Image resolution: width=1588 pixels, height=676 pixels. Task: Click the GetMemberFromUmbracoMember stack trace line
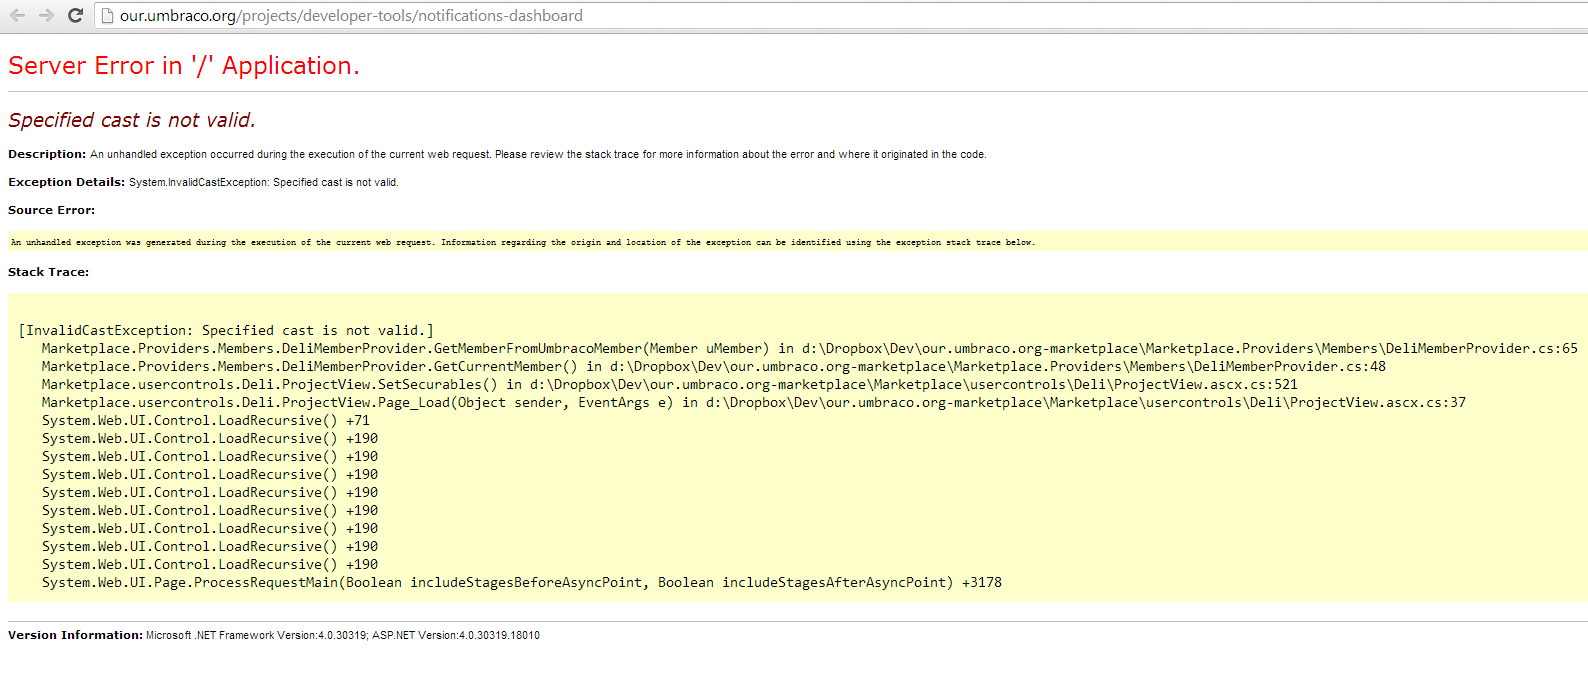[x=809, y=348]
